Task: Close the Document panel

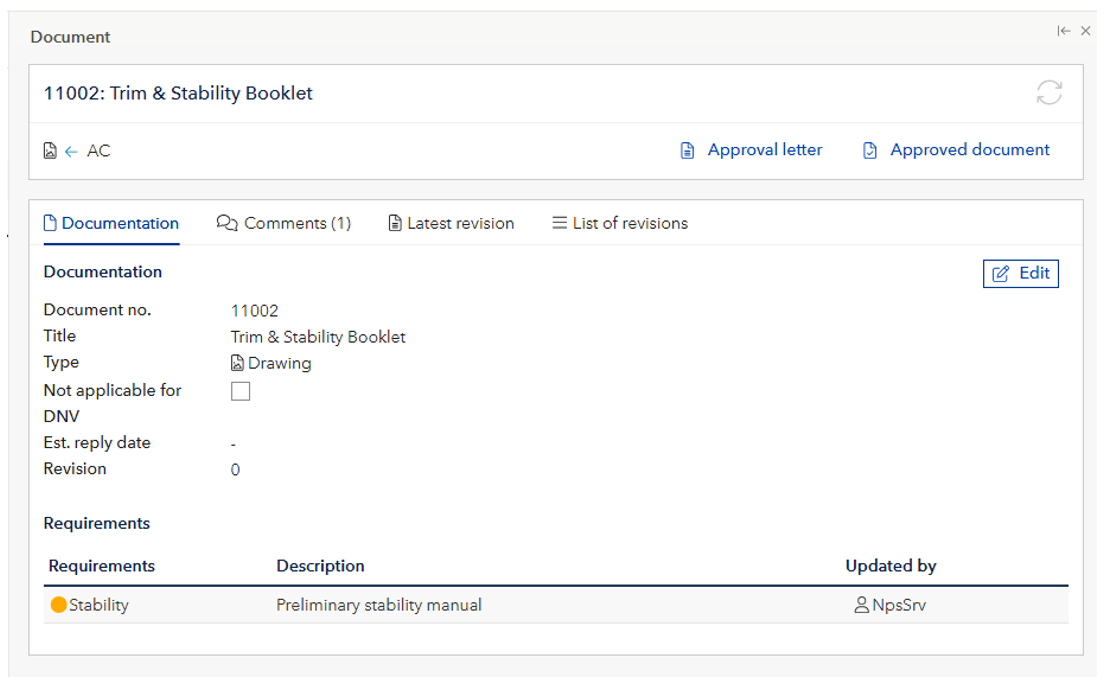Action: pyautogui.click(x=1086, y=31)
